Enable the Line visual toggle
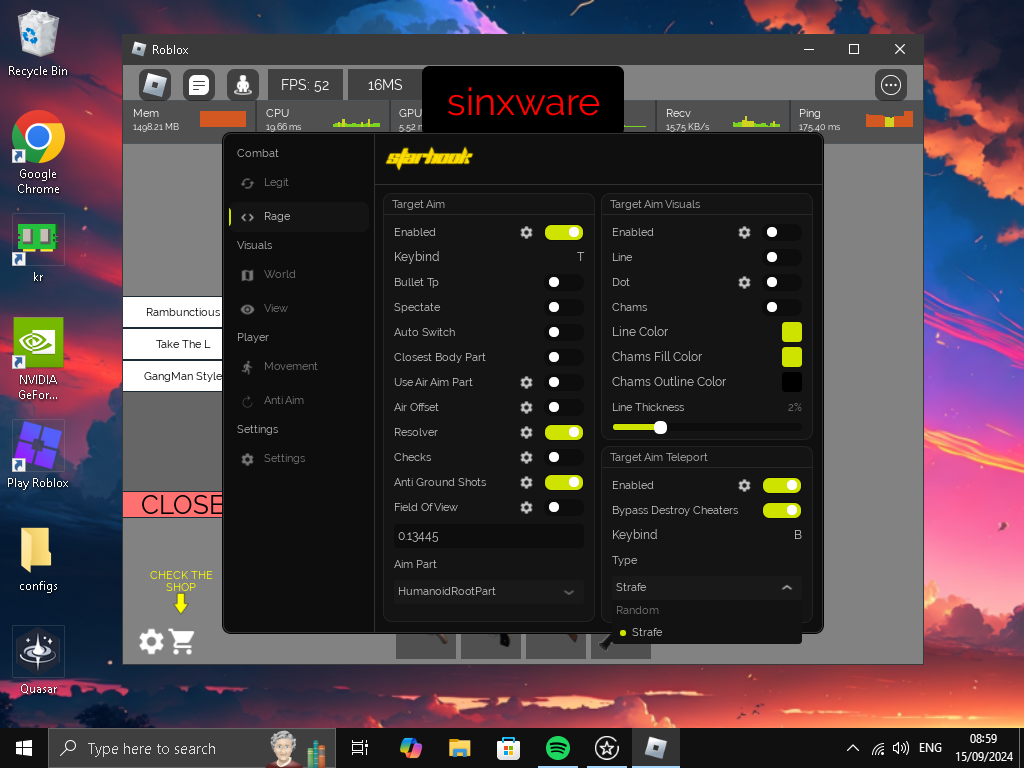This screenshot has width=1024, height=768. pyautogui.click(x=782, y=257)
